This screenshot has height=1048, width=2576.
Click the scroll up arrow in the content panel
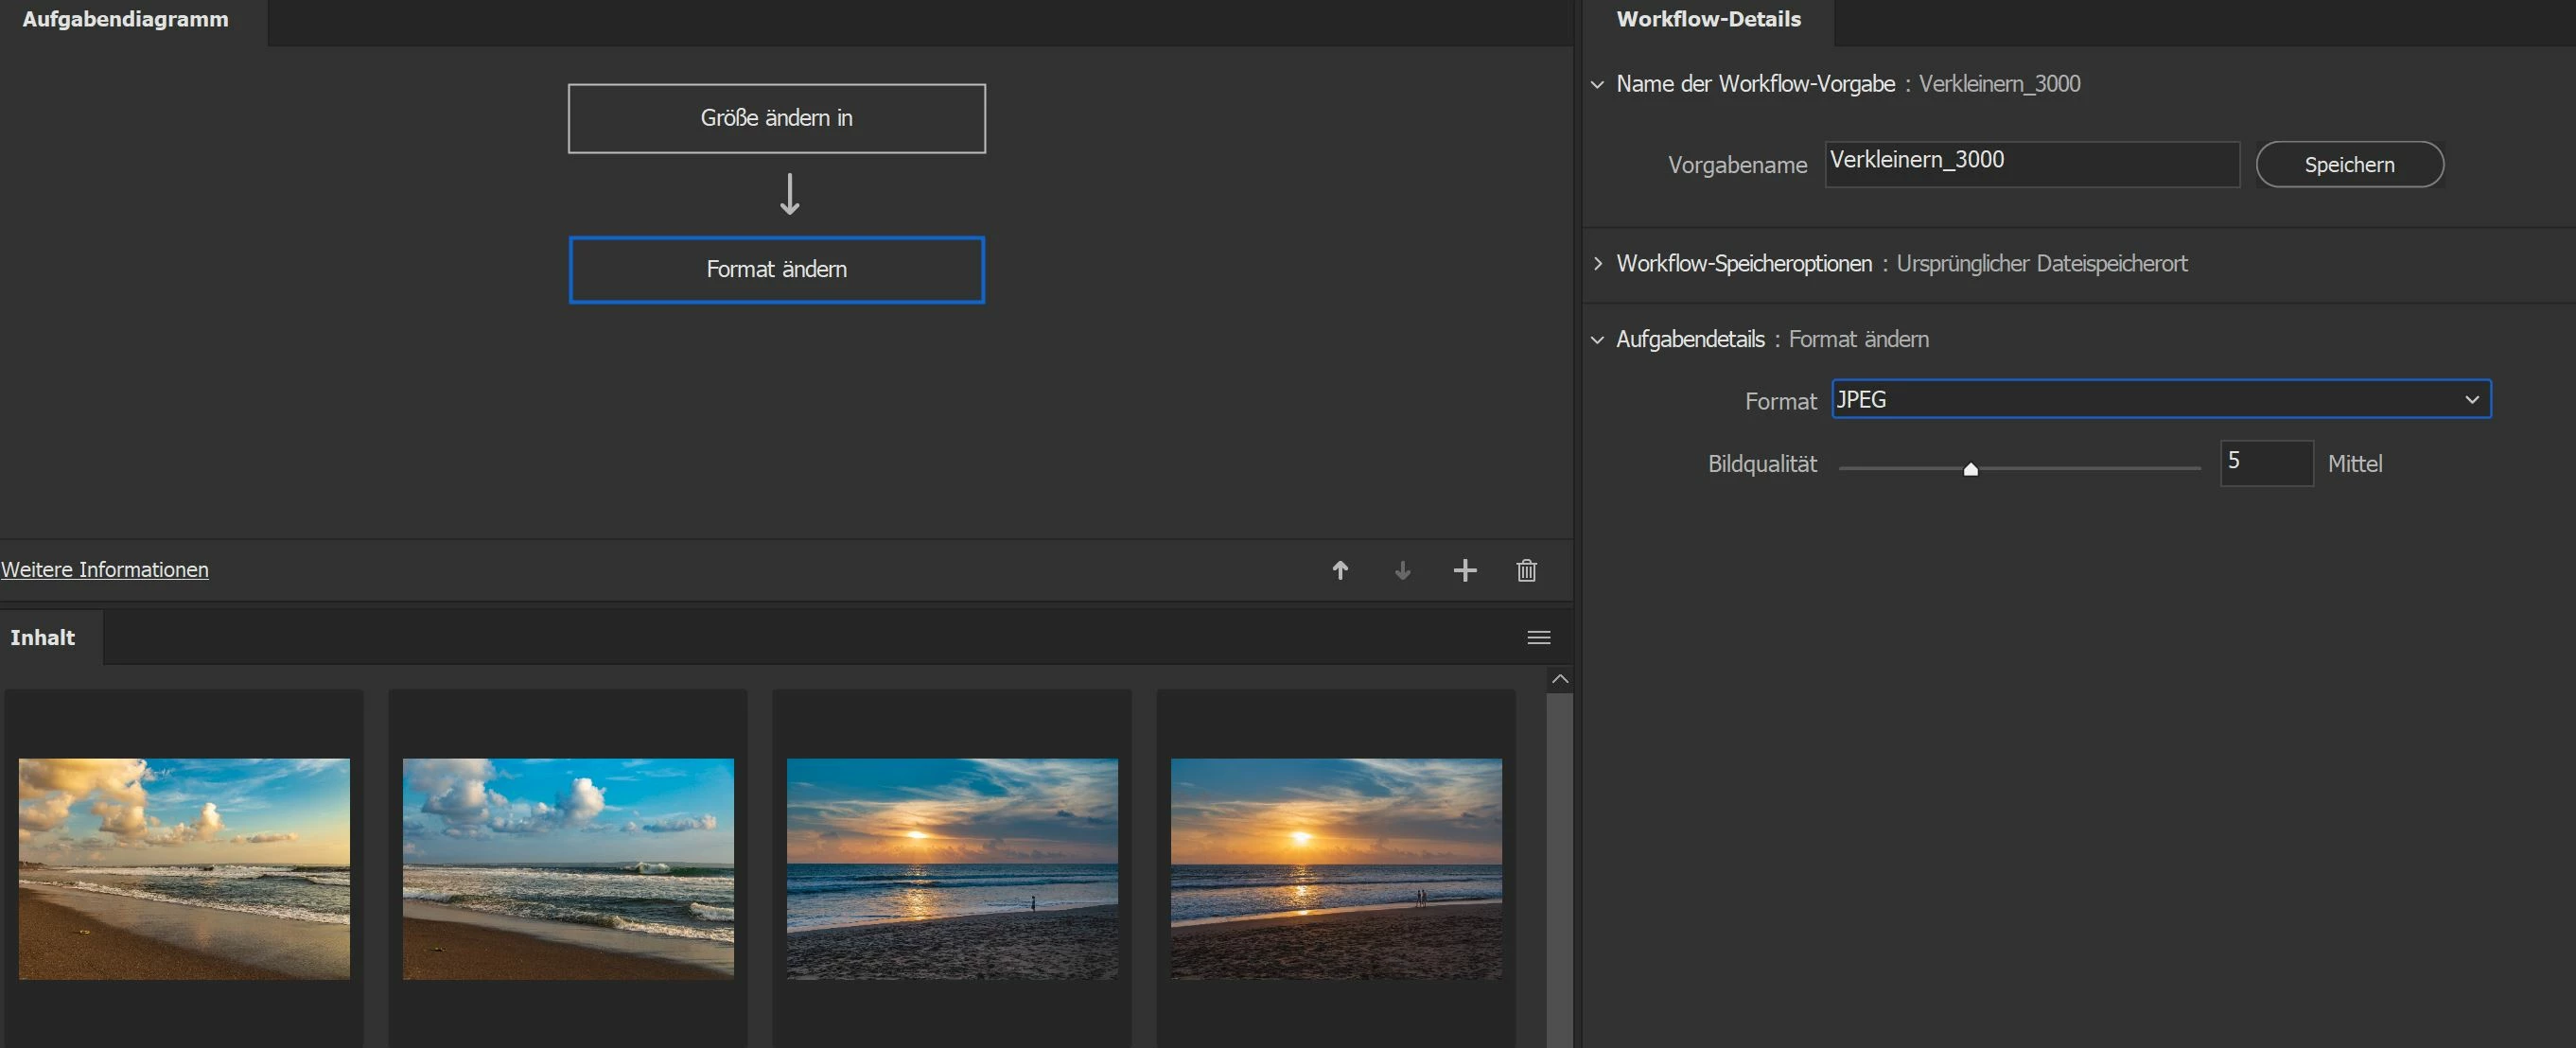coord(1559,679)
